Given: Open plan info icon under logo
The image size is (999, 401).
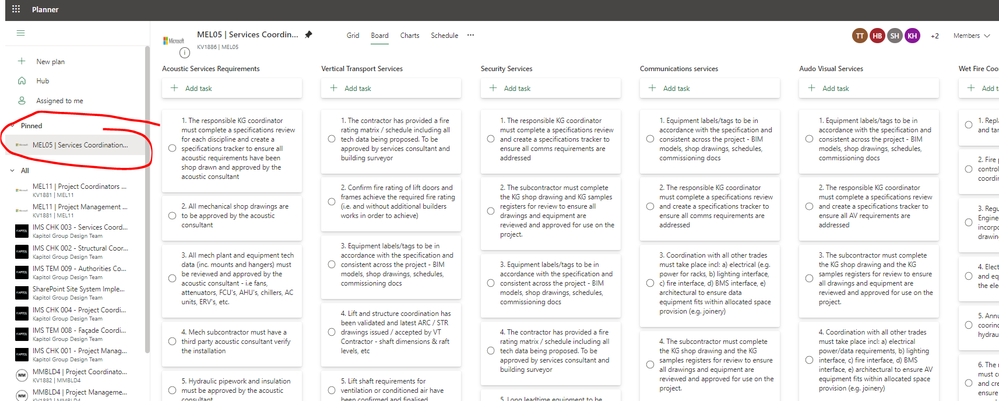Looking at the screenshot, I should (184, 52).
